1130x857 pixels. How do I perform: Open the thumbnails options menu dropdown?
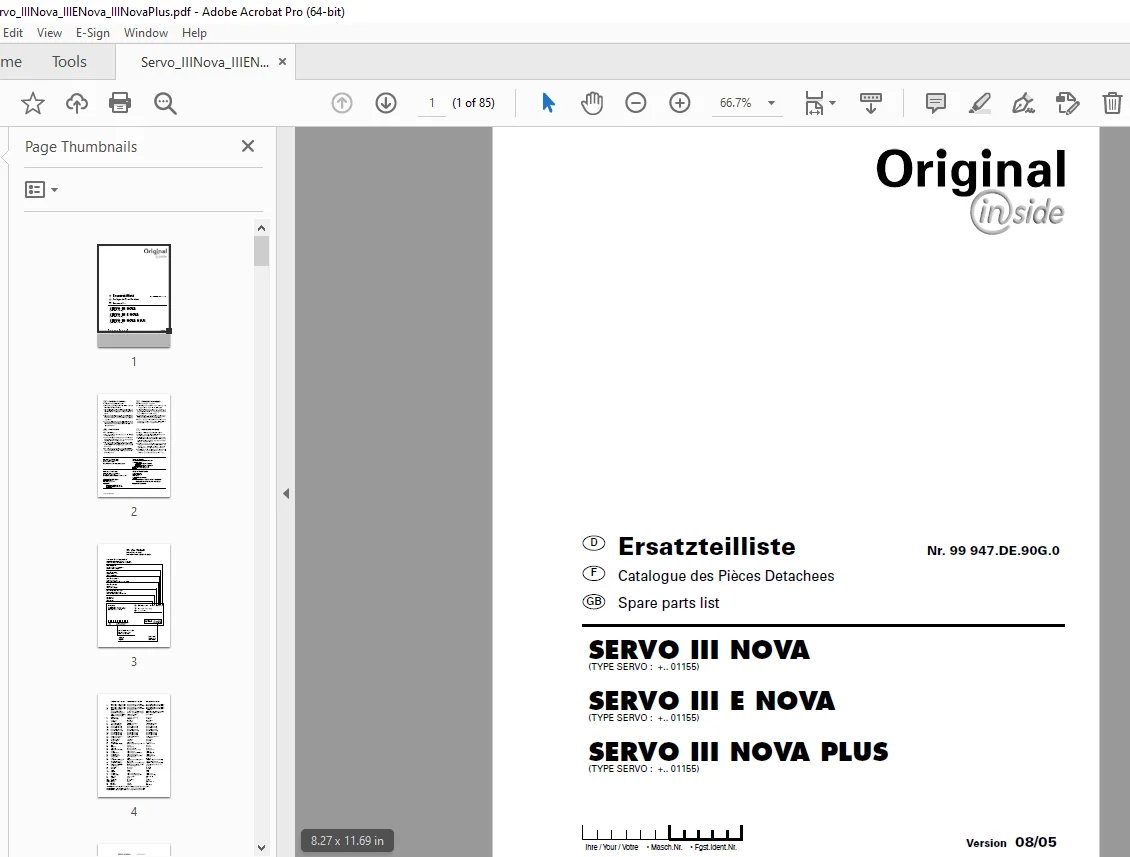41,190
